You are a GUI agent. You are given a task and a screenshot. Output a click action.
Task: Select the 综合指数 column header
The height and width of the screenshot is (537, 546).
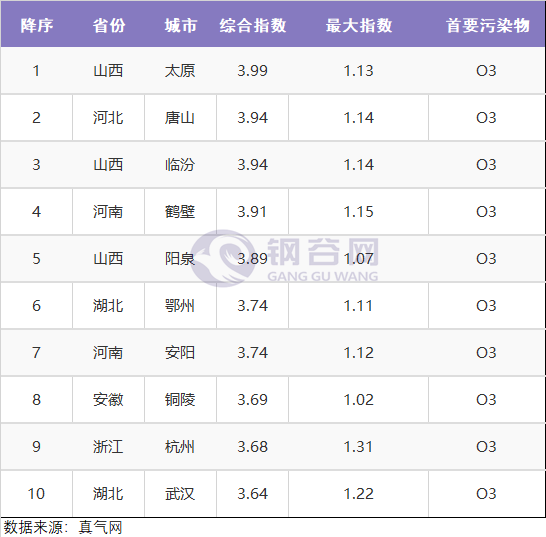tap(252, 25)
